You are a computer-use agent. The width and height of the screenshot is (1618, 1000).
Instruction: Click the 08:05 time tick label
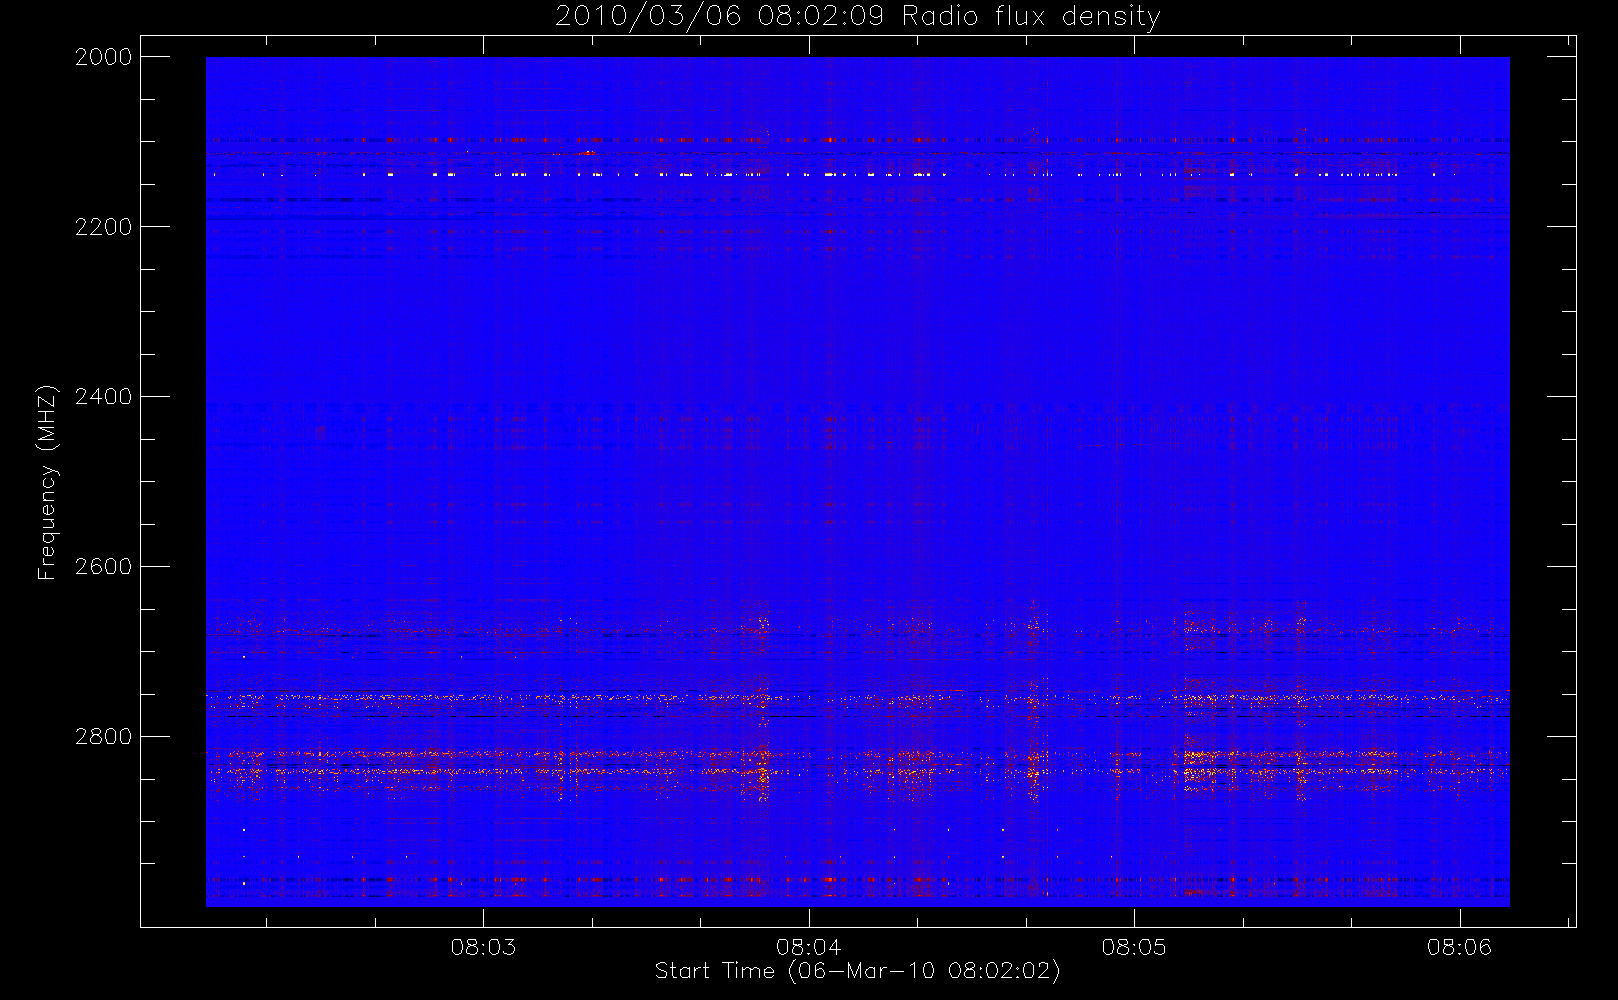(x=1134, y=947)
